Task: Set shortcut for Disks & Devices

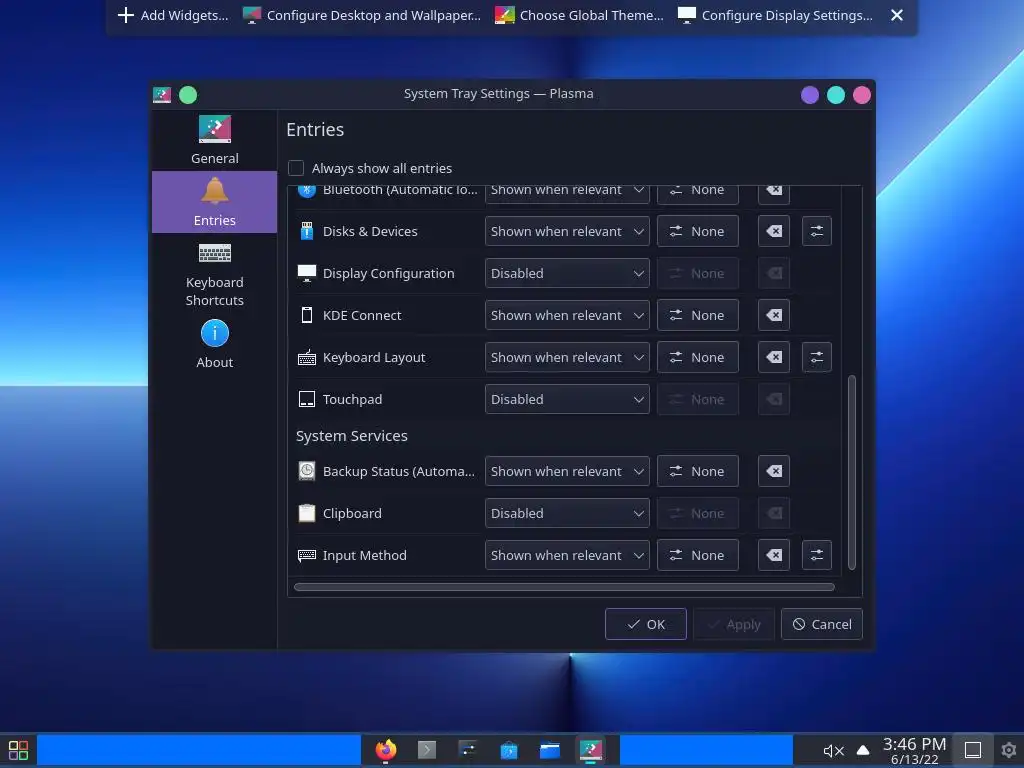Action: click(x=697, y=231)
